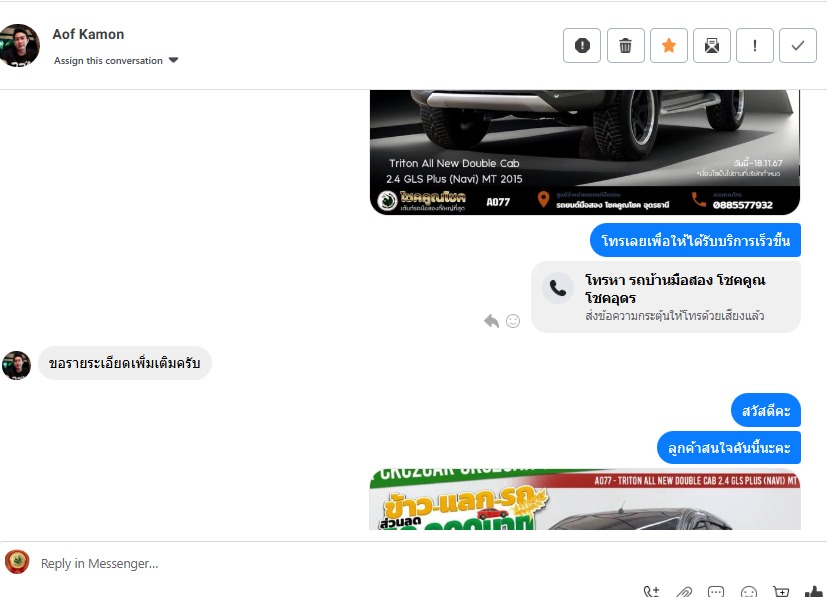Reply to call prompt message with arrow icon
The height and width of the screenshot is (597, 827).
click(491, 321)
